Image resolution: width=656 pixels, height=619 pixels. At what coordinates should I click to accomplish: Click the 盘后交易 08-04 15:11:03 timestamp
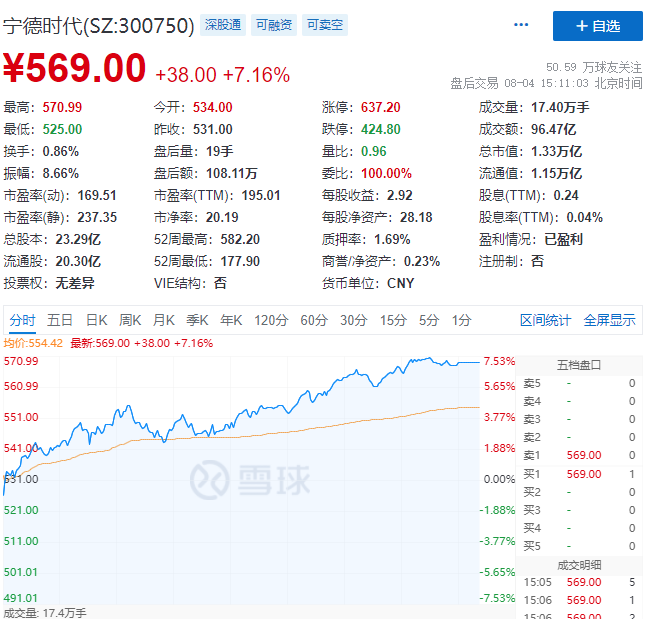click(546, 83)
